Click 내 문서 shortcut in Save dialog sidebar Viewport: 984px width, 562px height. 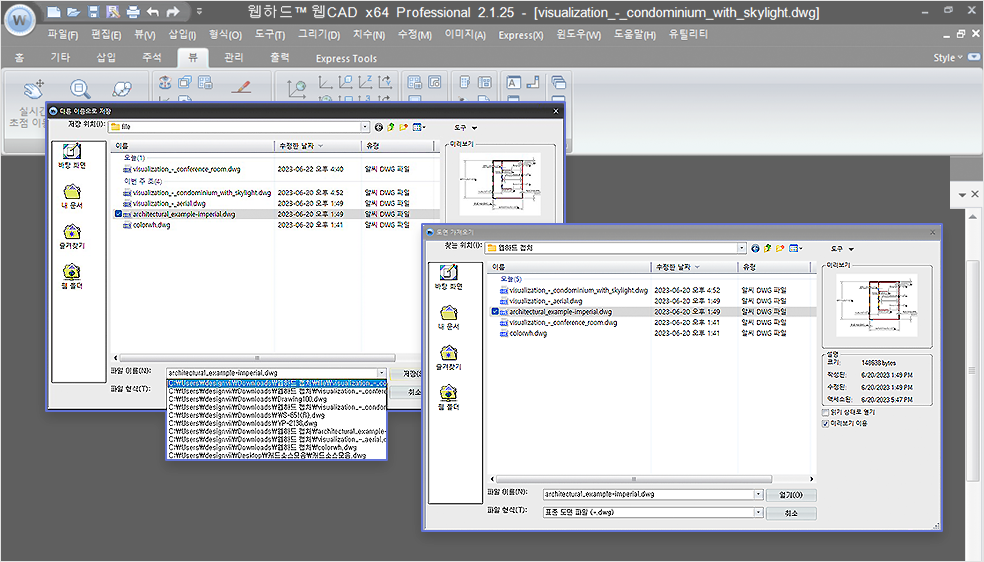tap(72, 196)
